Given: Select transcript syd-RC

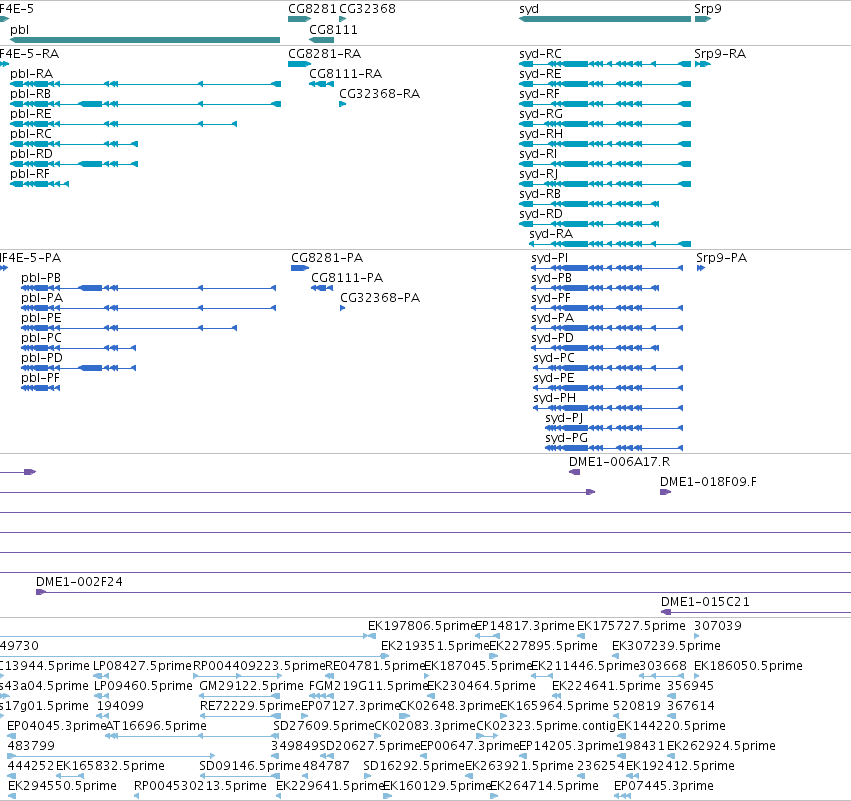Looking at the screenshot, I should (x=605, y=64).
